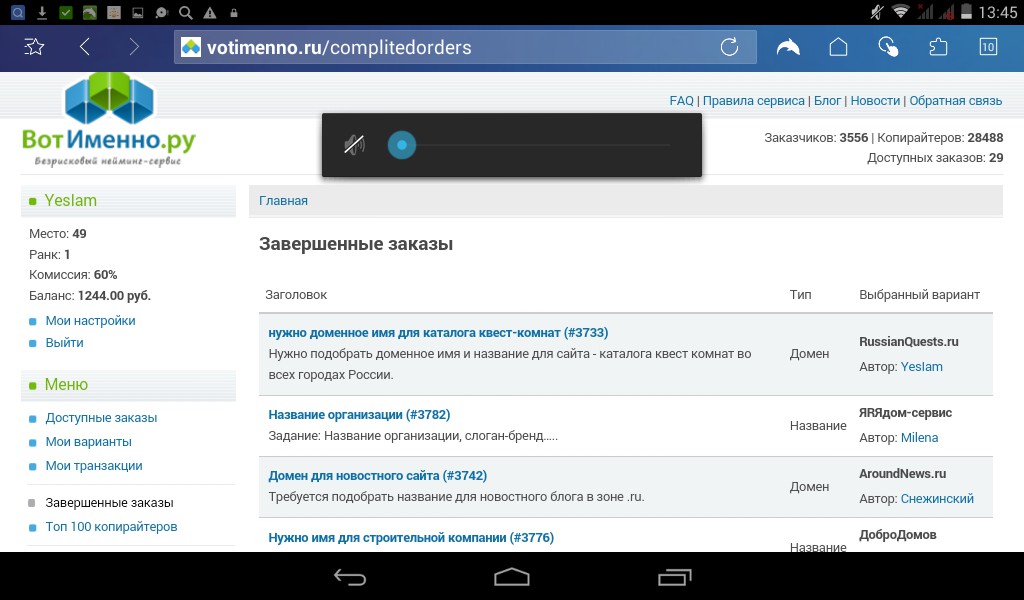Tap the address bar with votimenno.ru URL
This screenshot has width=1024, height=600.
[465, 47]
